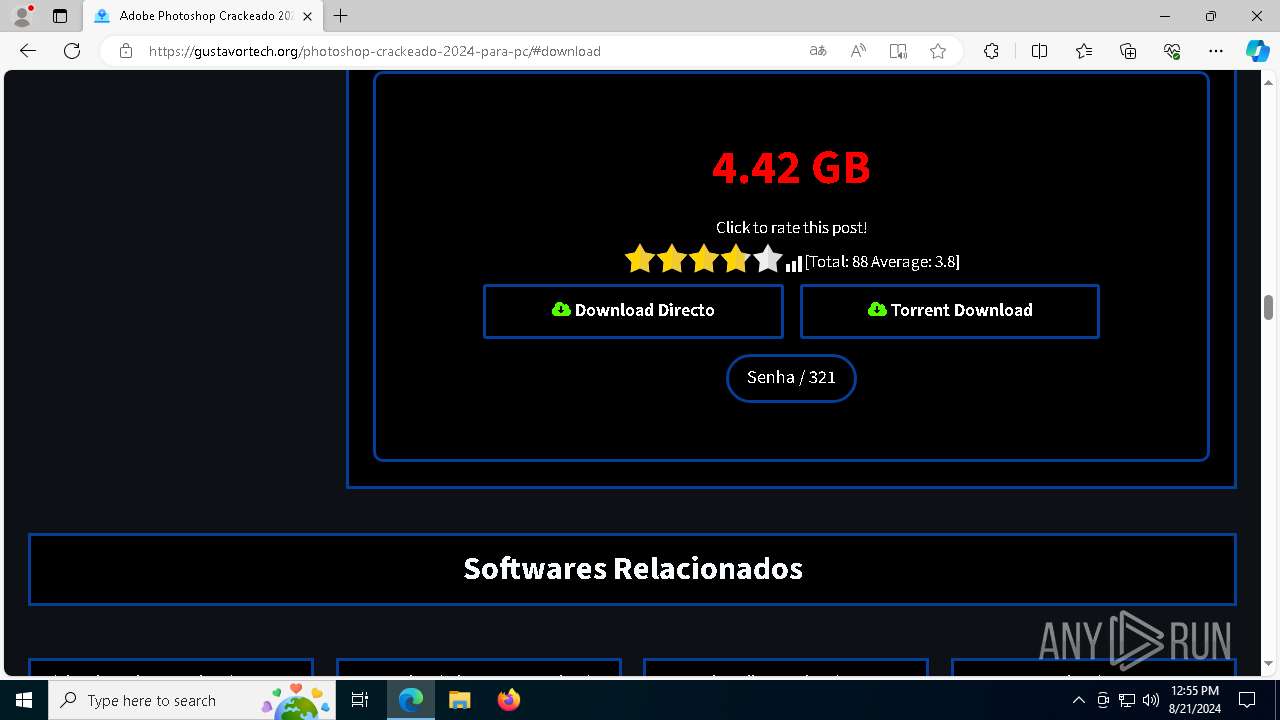The width and height of the screenshot is (1280, 720).
Task: Show hidden system tray icons
Action: tap(1079, 700)
